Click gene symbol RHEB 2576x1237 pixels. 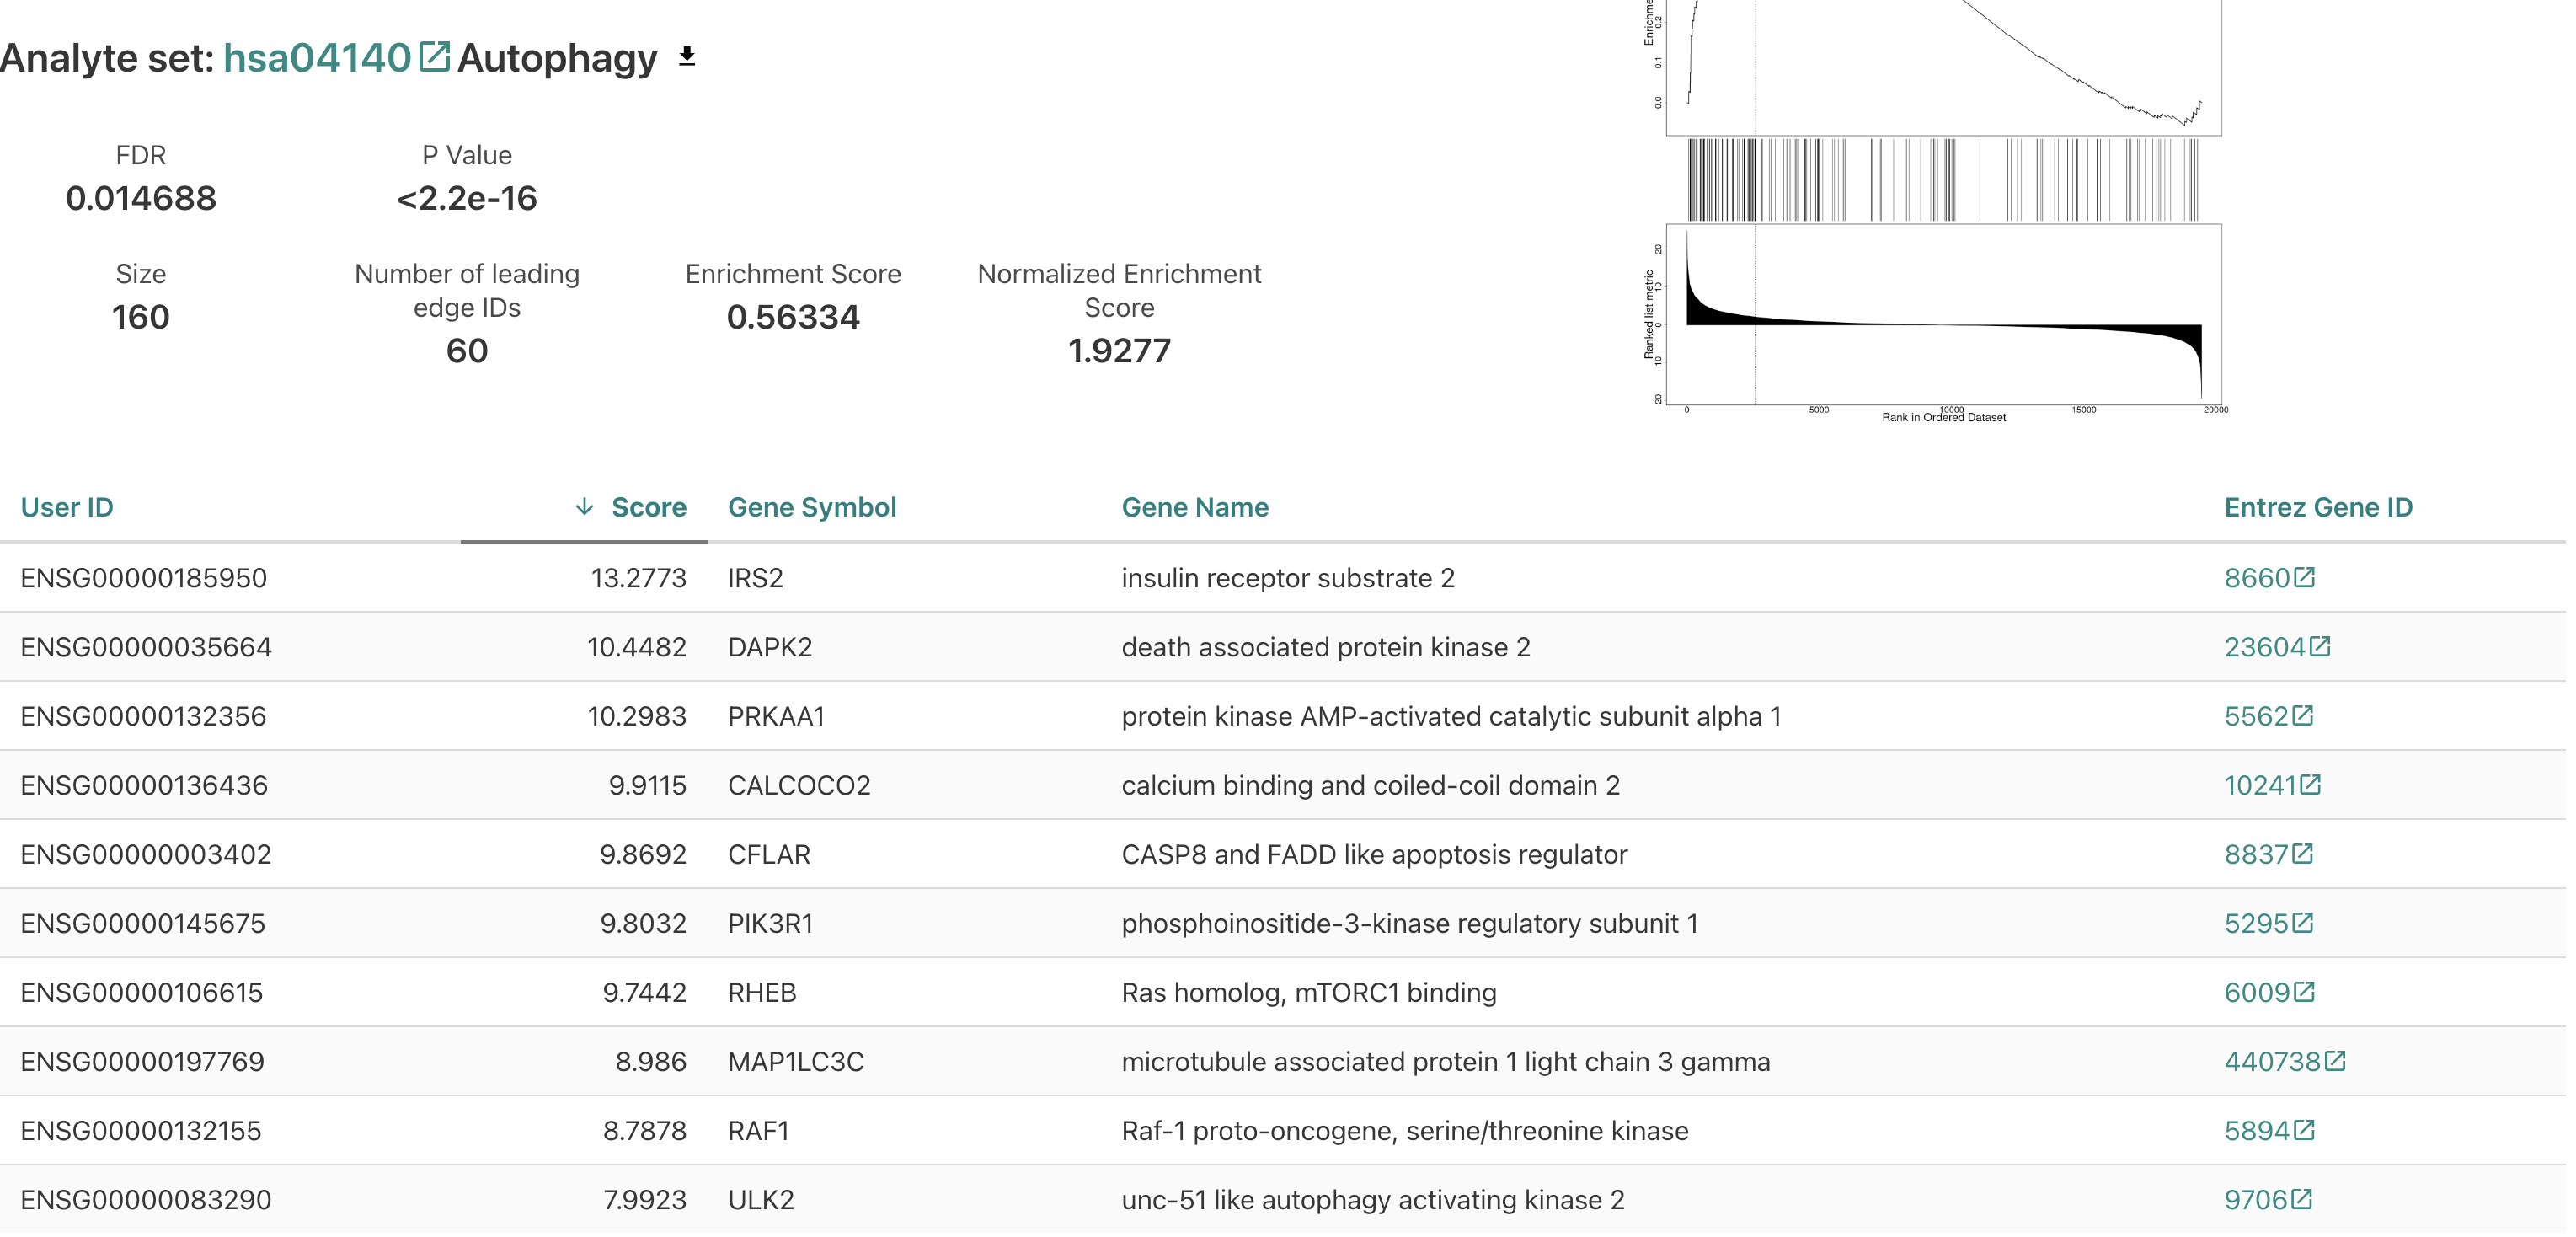[x=762, y=992]
